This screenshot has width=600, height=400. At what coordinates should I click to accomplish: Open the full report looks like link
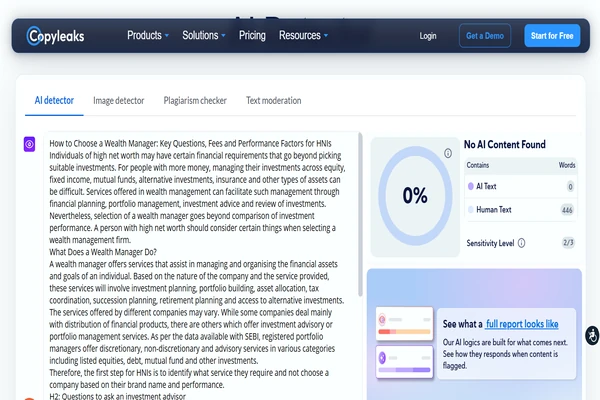tap(522, 324)
